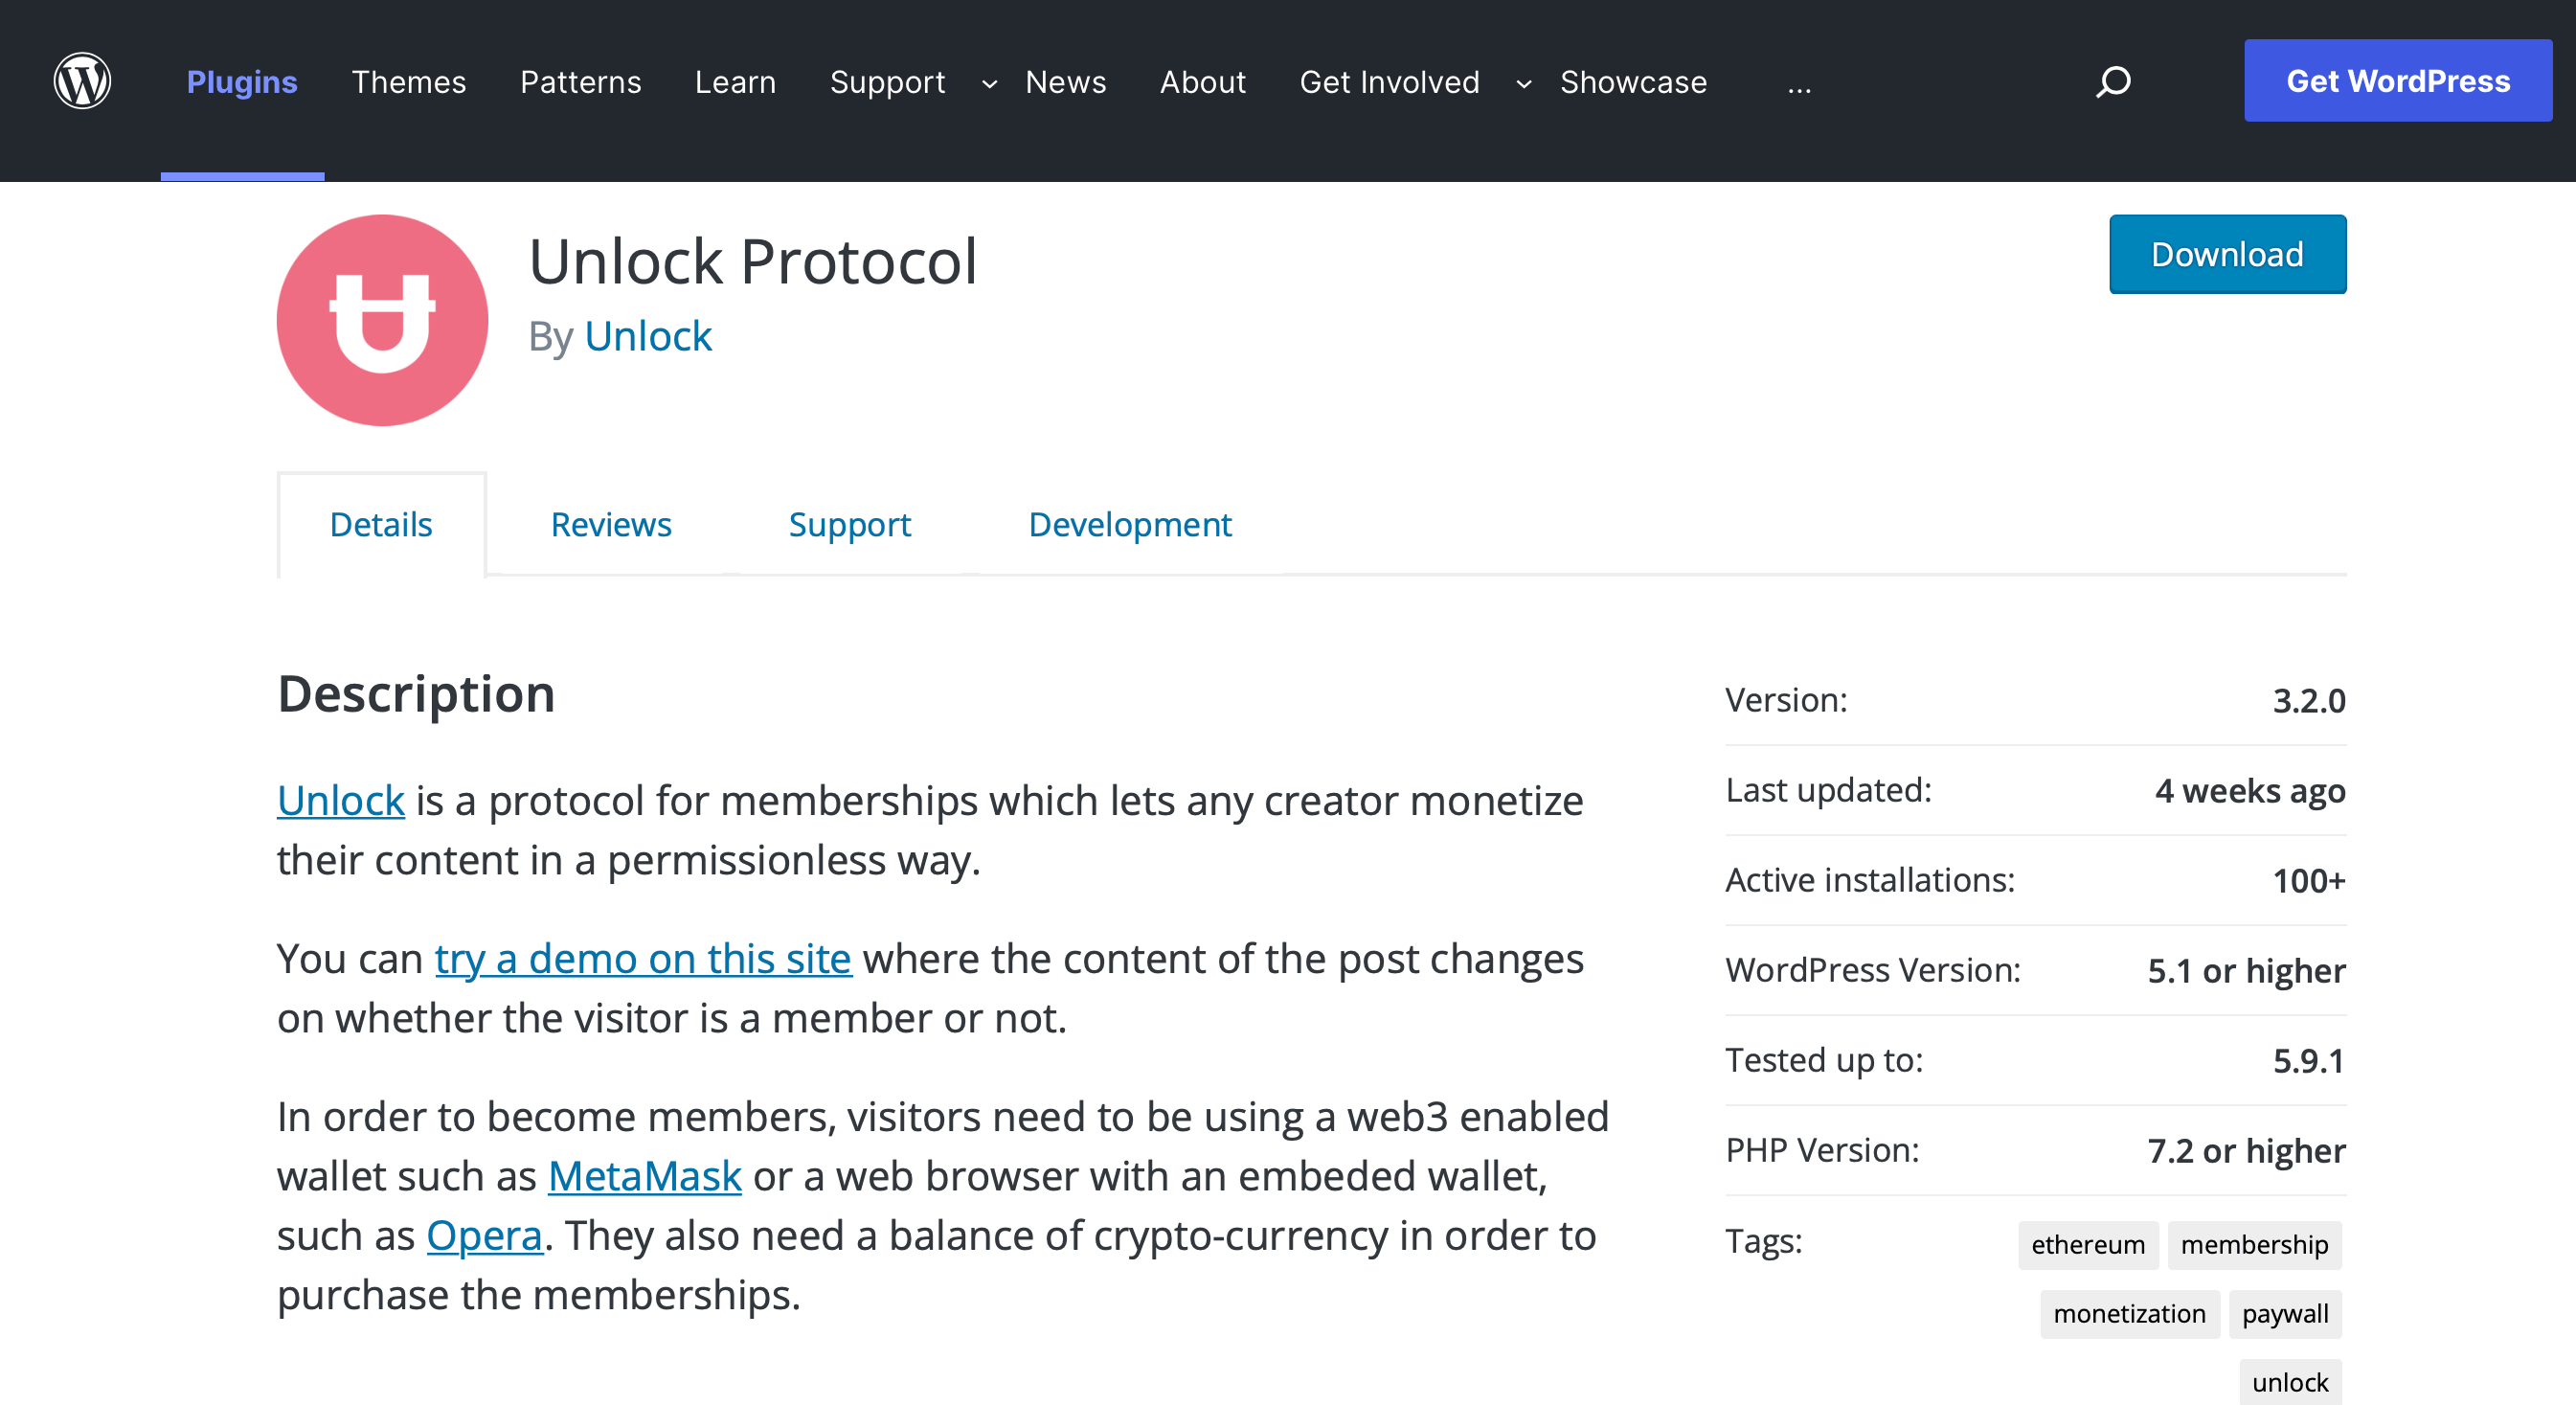Click the Download button

point(2227,254)
